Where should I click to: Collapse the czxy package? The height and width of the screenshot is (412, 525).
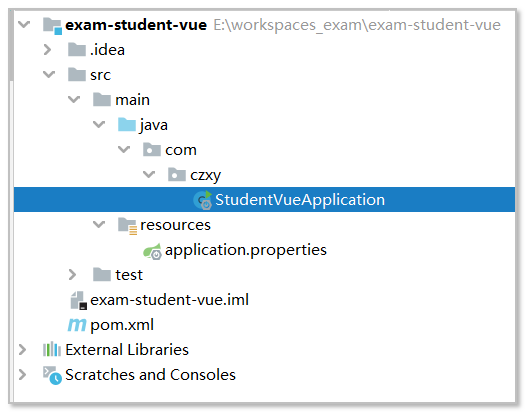tap(149, 174)
